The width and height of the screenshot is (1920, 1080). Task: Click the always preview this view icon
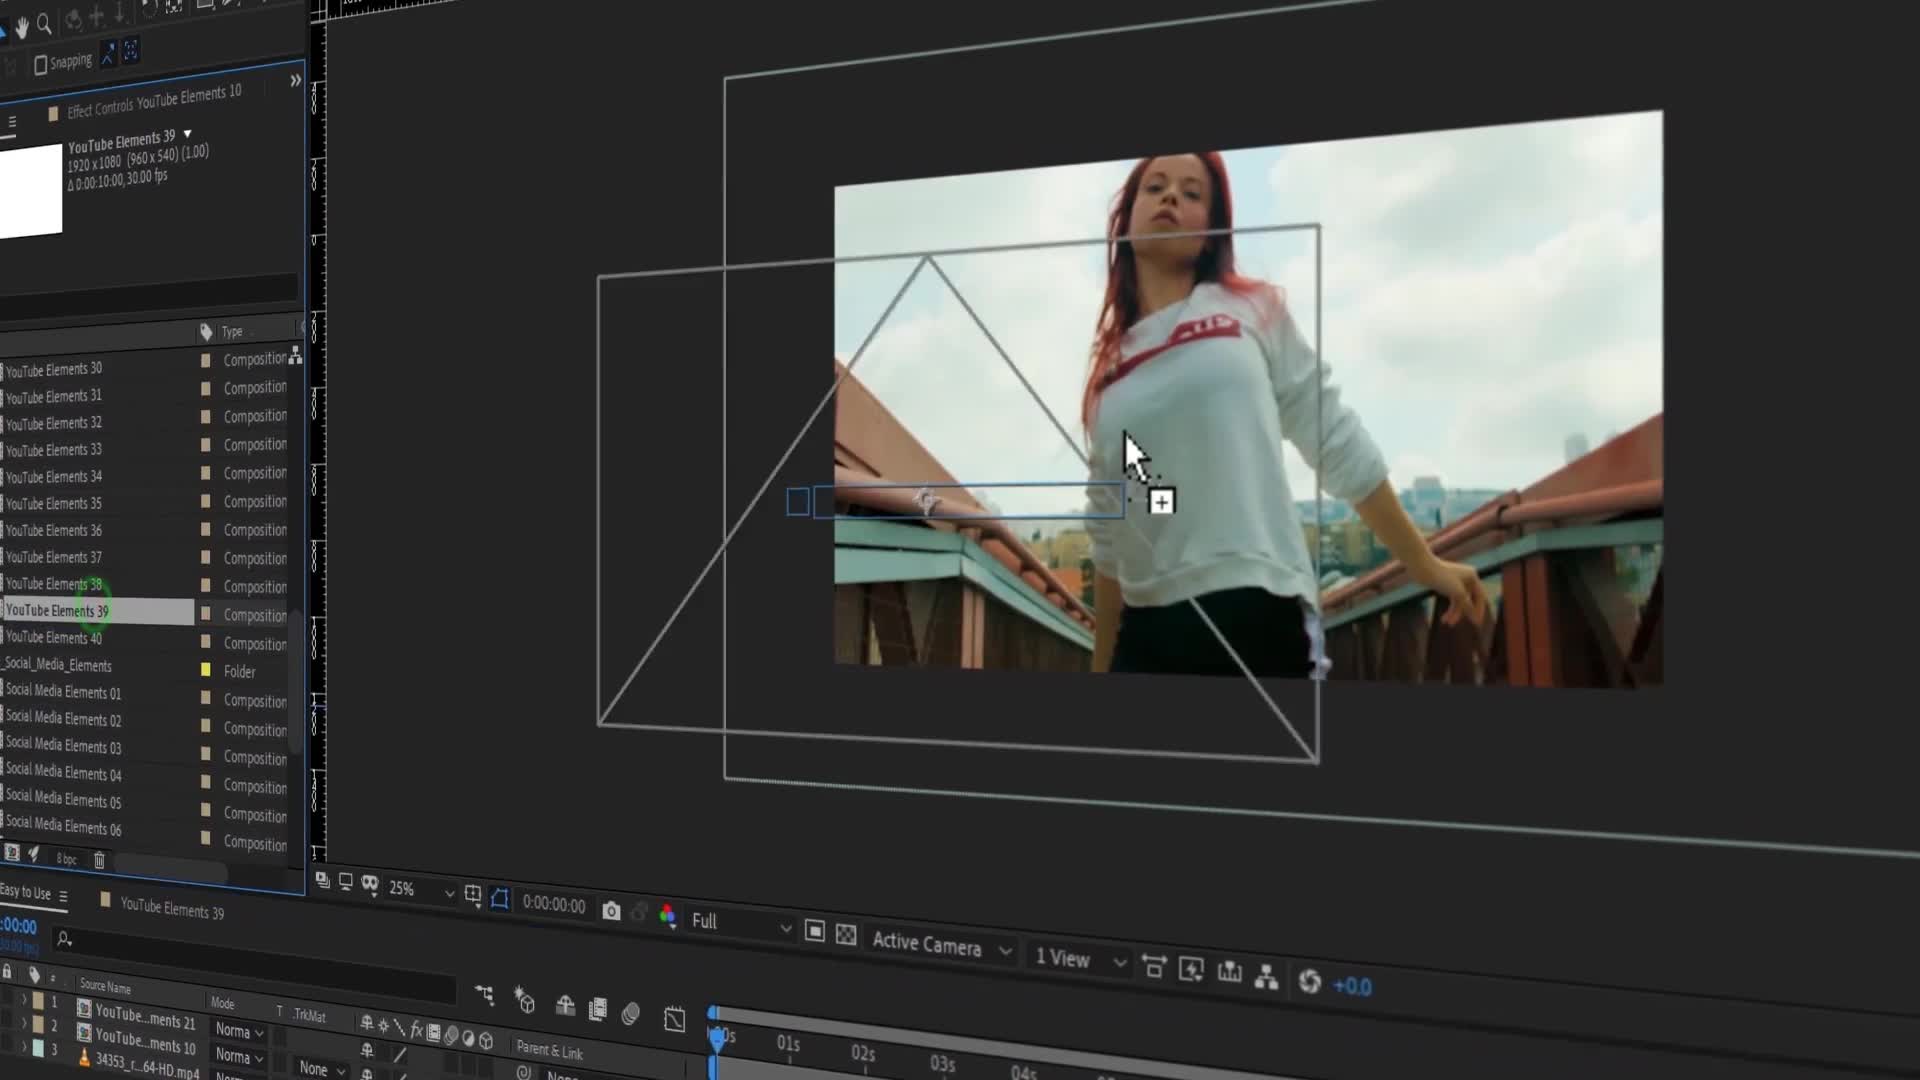[x=322, y=880]
